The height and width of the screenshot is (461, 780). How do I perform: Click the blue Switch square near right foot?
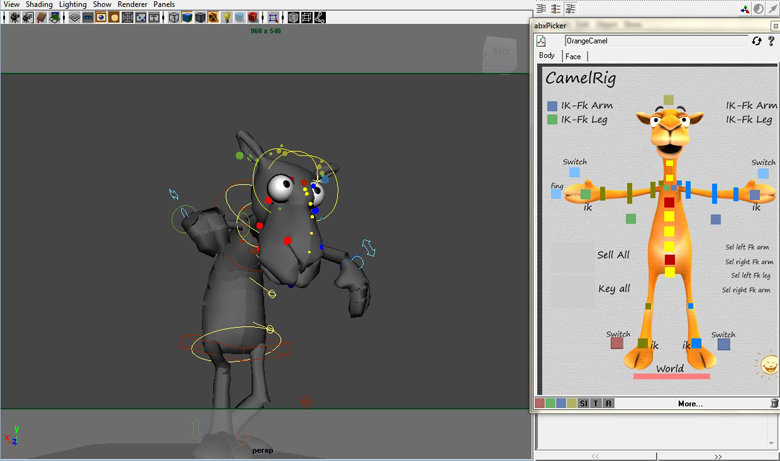(724, 344)
